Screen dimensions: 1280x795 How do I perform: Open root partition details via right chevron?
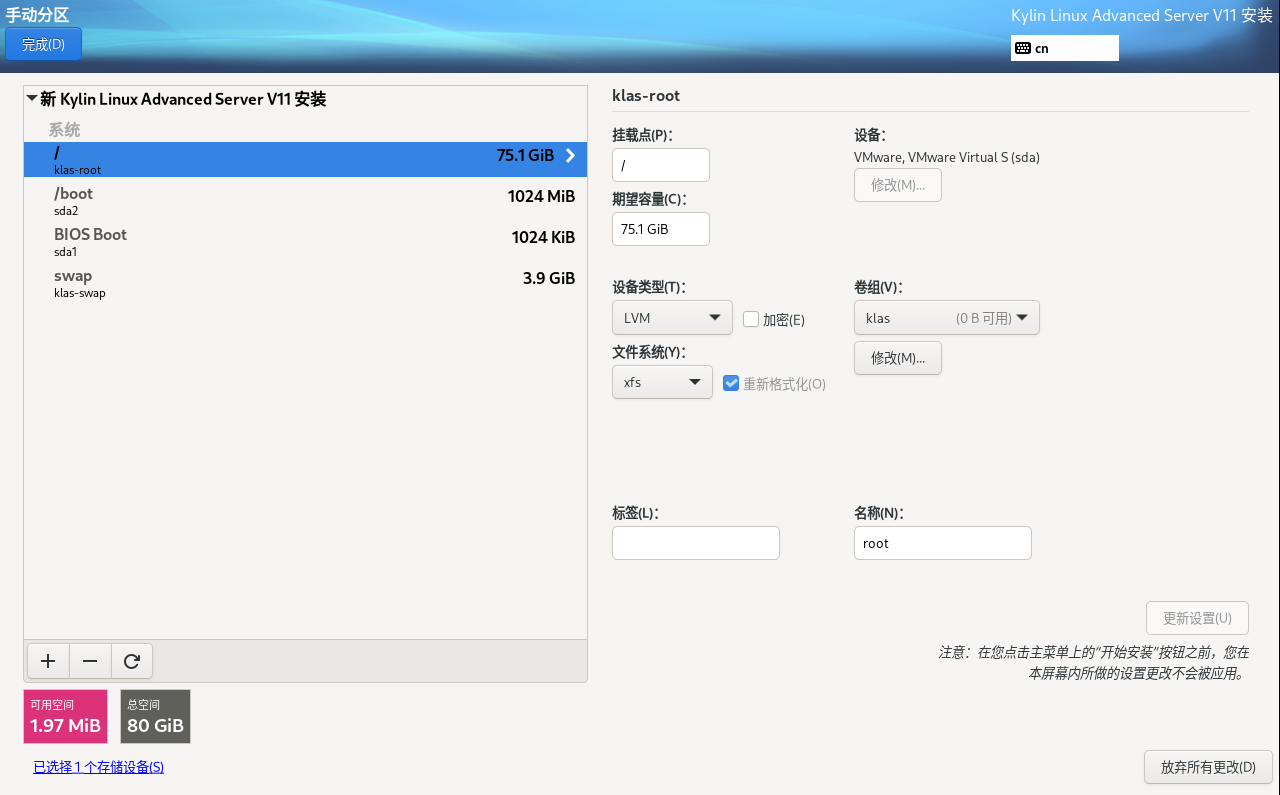(570, 157)
